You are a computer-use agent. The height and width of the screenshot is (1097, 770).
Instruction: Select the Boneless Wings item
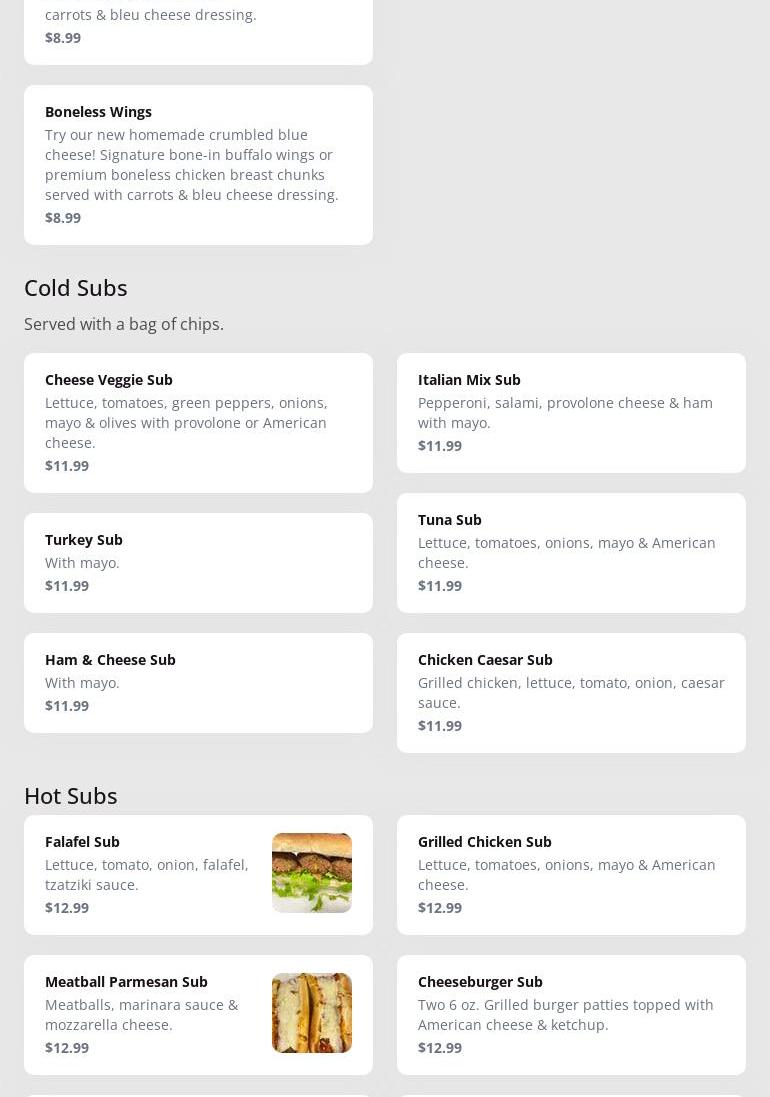(x=98, y=112)
